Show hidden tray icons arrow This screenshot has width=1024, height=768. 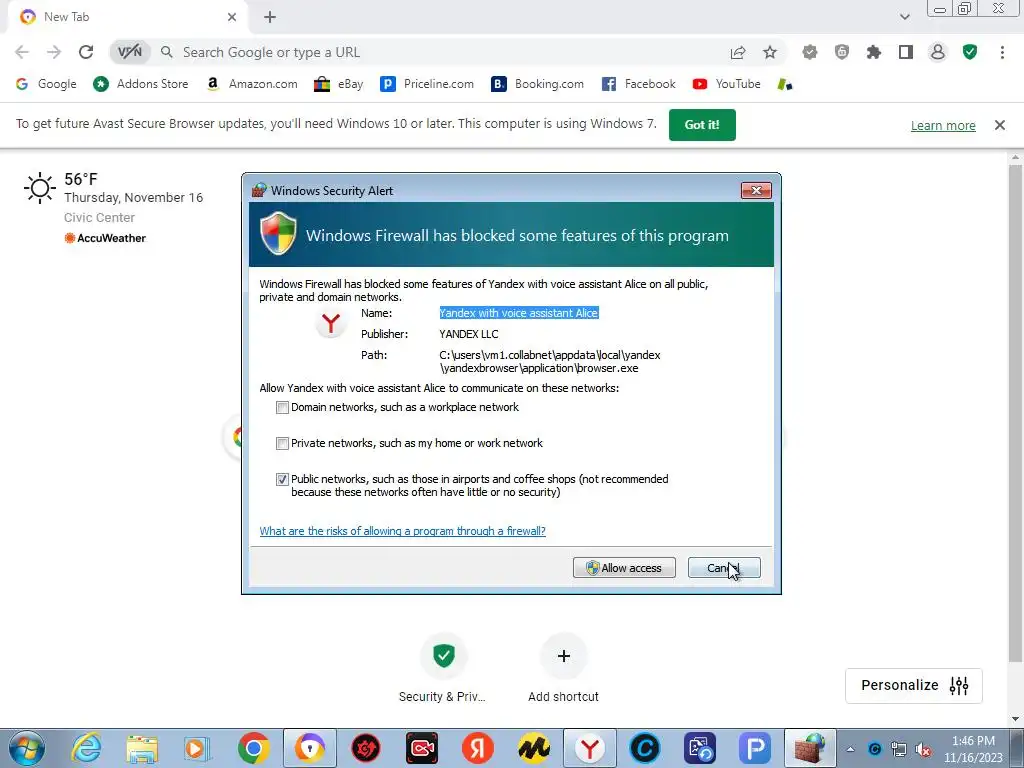pos(850,749)
